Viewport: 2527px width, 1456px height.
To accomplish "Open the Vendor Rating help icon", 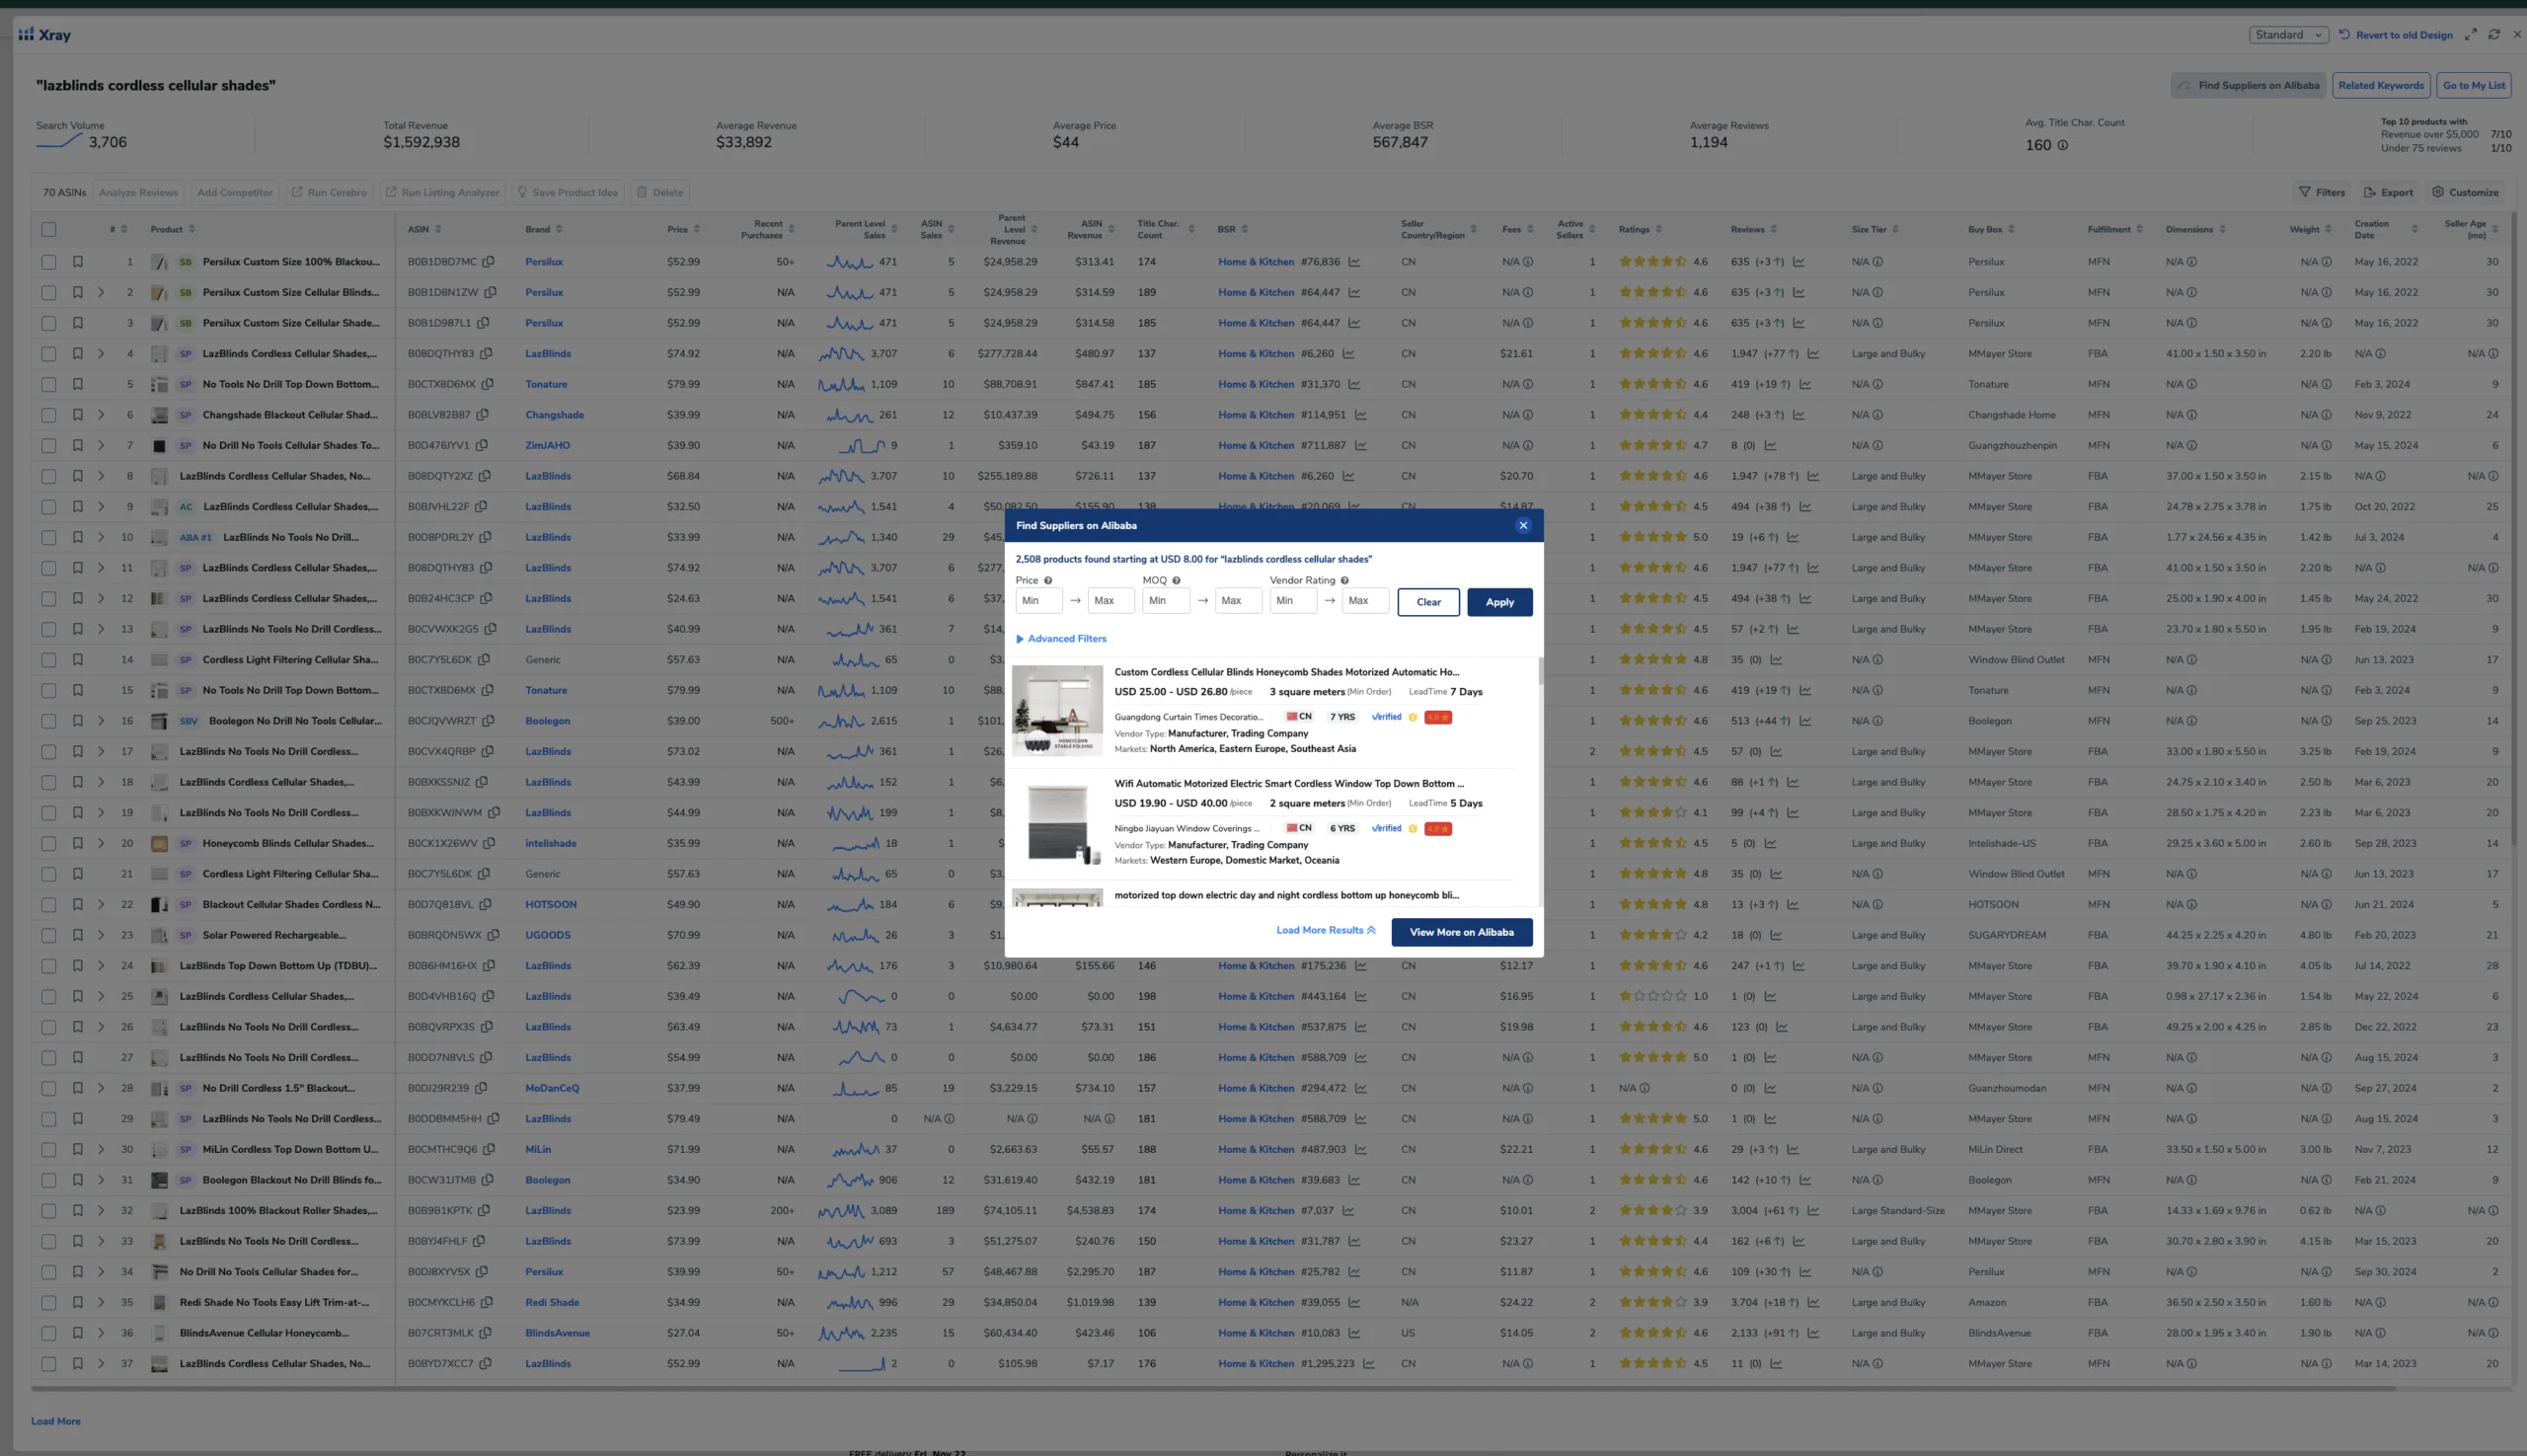I will 1344,580.
